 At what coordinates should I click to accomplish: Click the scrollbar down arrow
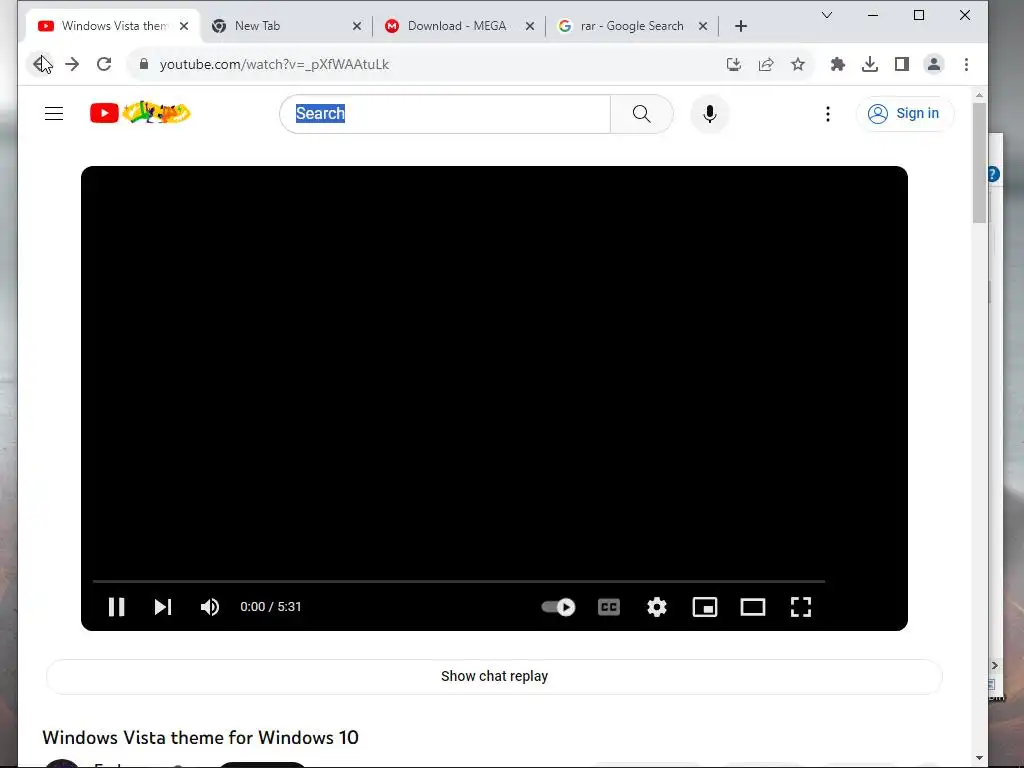click(x=980, y=758)
